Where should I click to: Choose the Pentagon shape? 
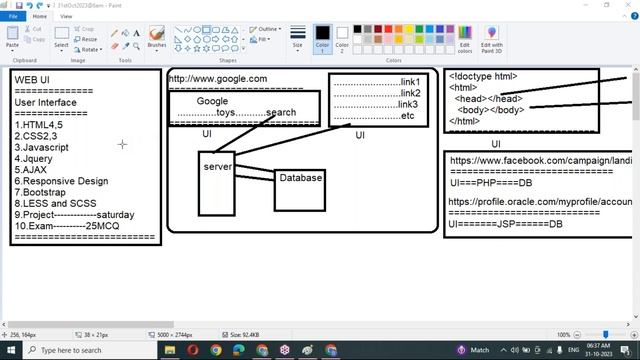197,39
